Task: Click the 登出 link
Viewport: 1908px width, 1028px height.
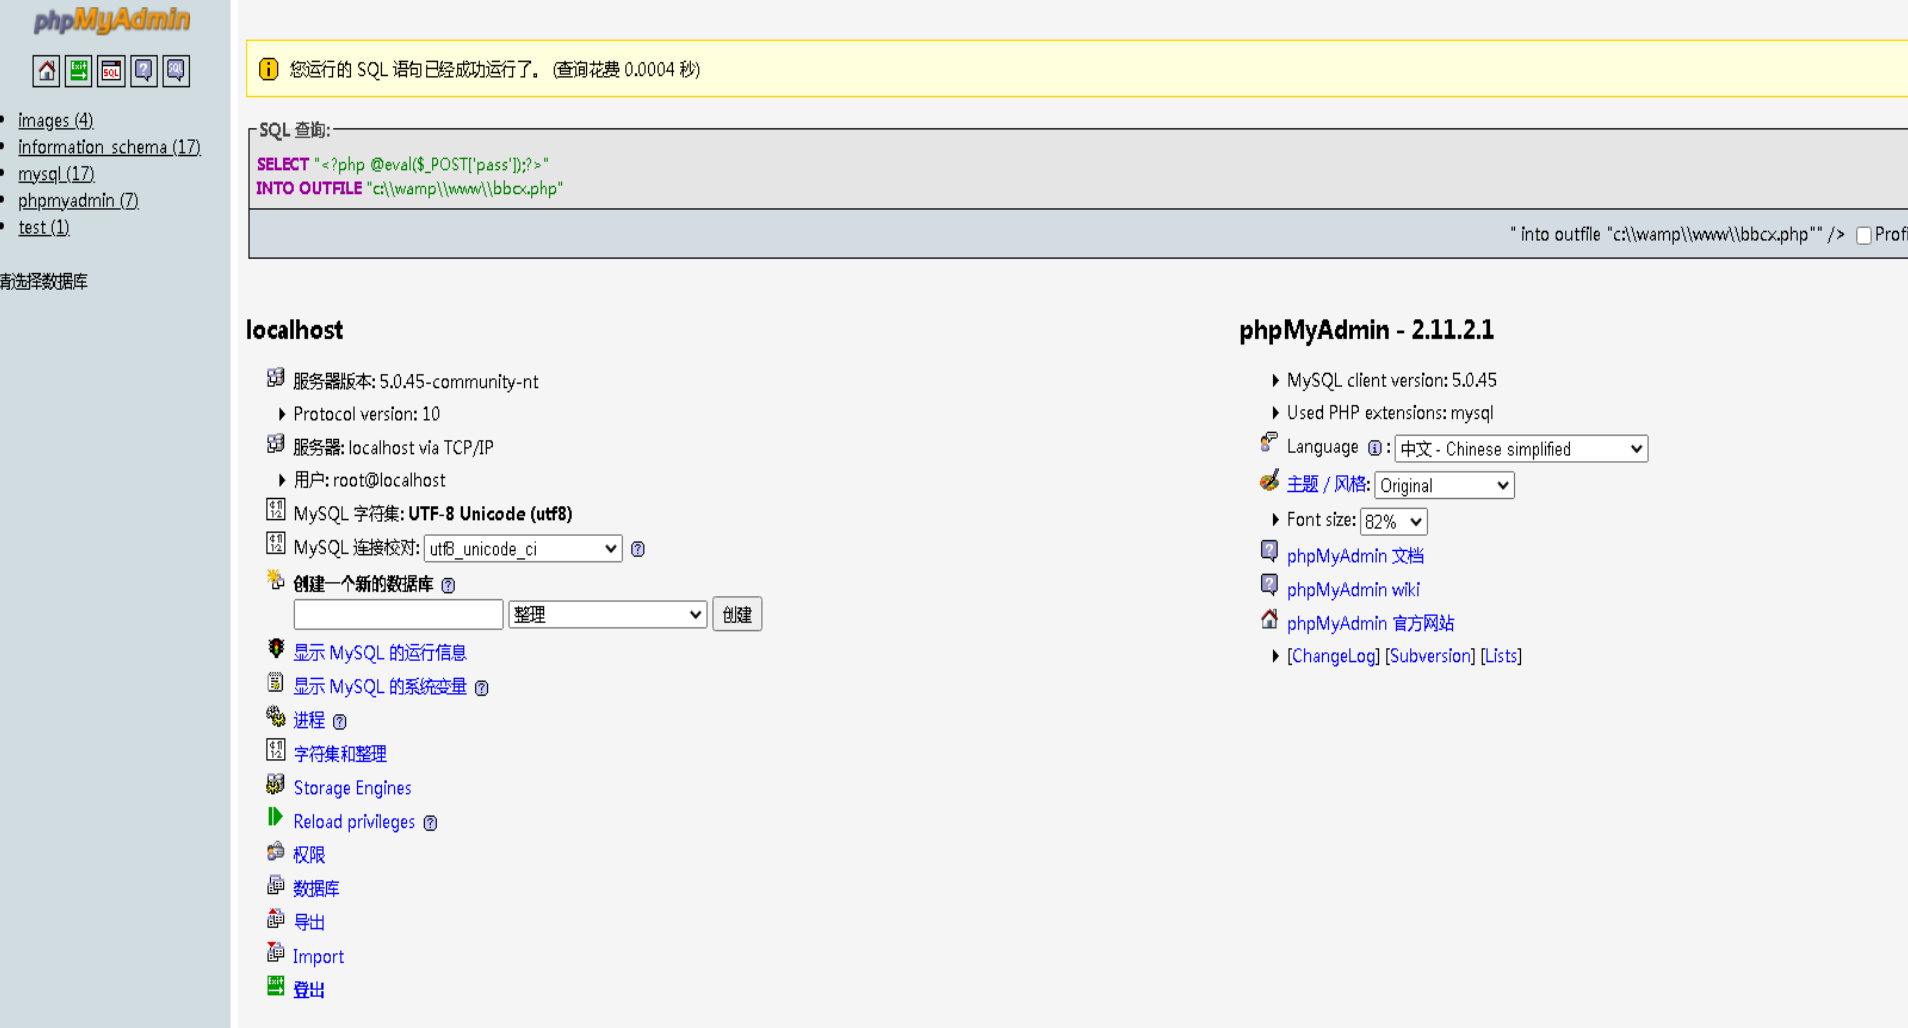Action: click(x=309, y=990)
